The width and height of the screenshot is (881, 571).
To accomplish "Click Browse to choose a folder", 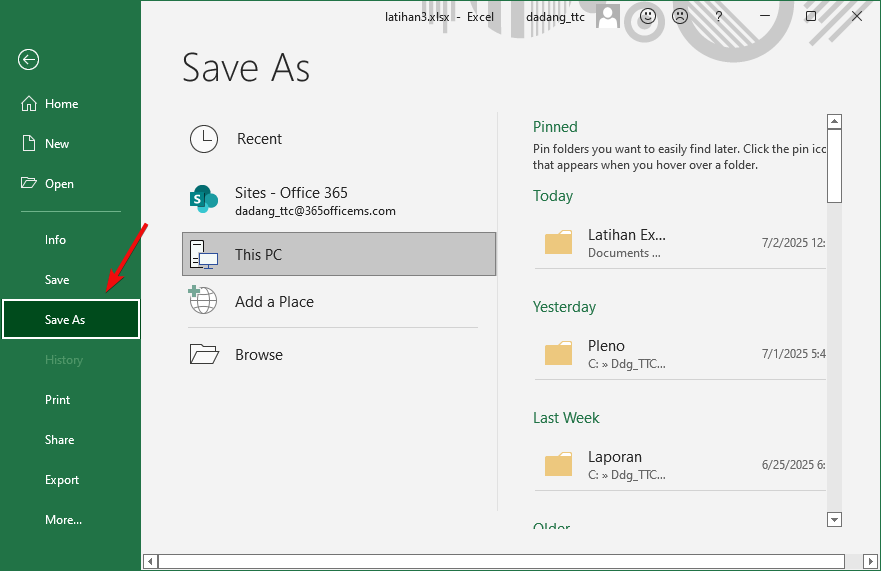I will [x=339, y=355].
